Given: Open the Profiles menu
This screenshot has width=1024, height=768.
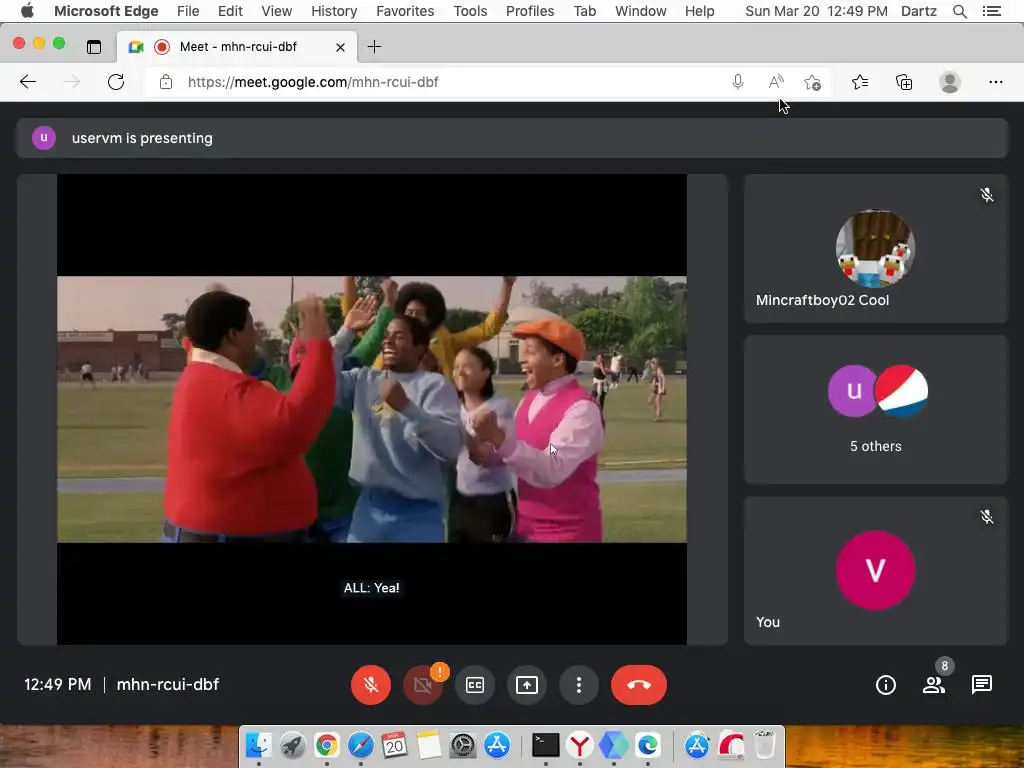Looking at the screenshot, I should pos(530,11).
